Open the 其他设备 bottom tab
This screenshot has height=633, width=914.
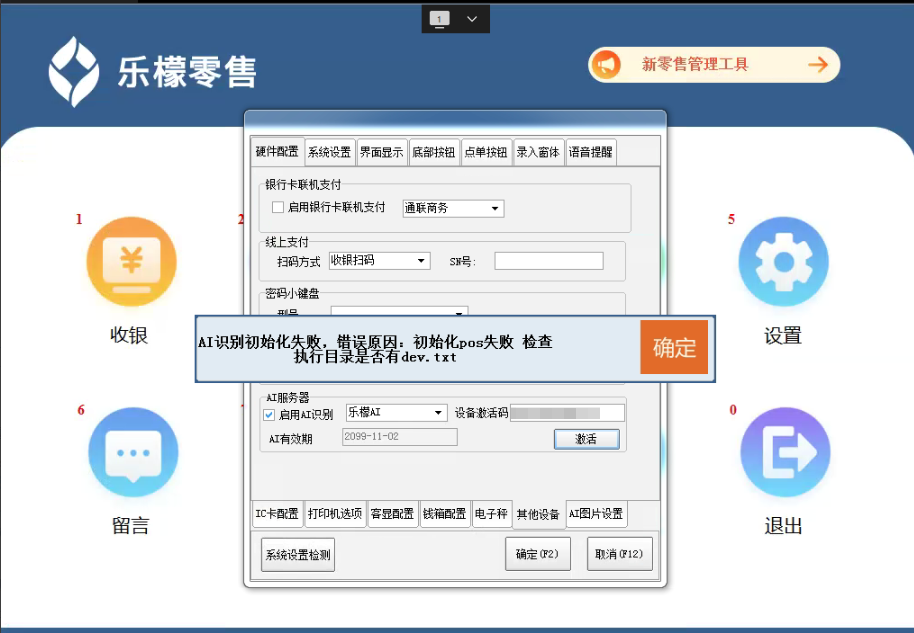point(538,514)
